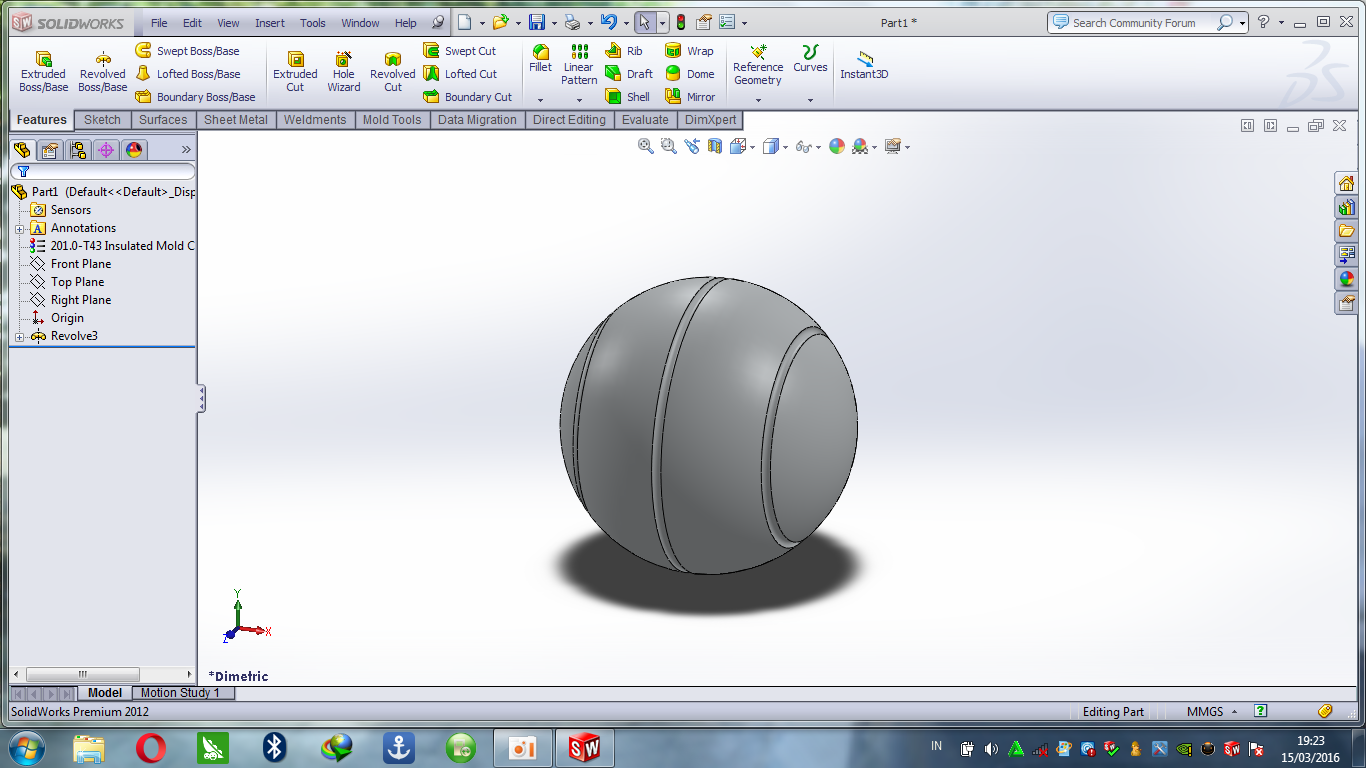Expand the Revolve3 feature
This screenshot has height=768, width=1366.
coord(20,337)
